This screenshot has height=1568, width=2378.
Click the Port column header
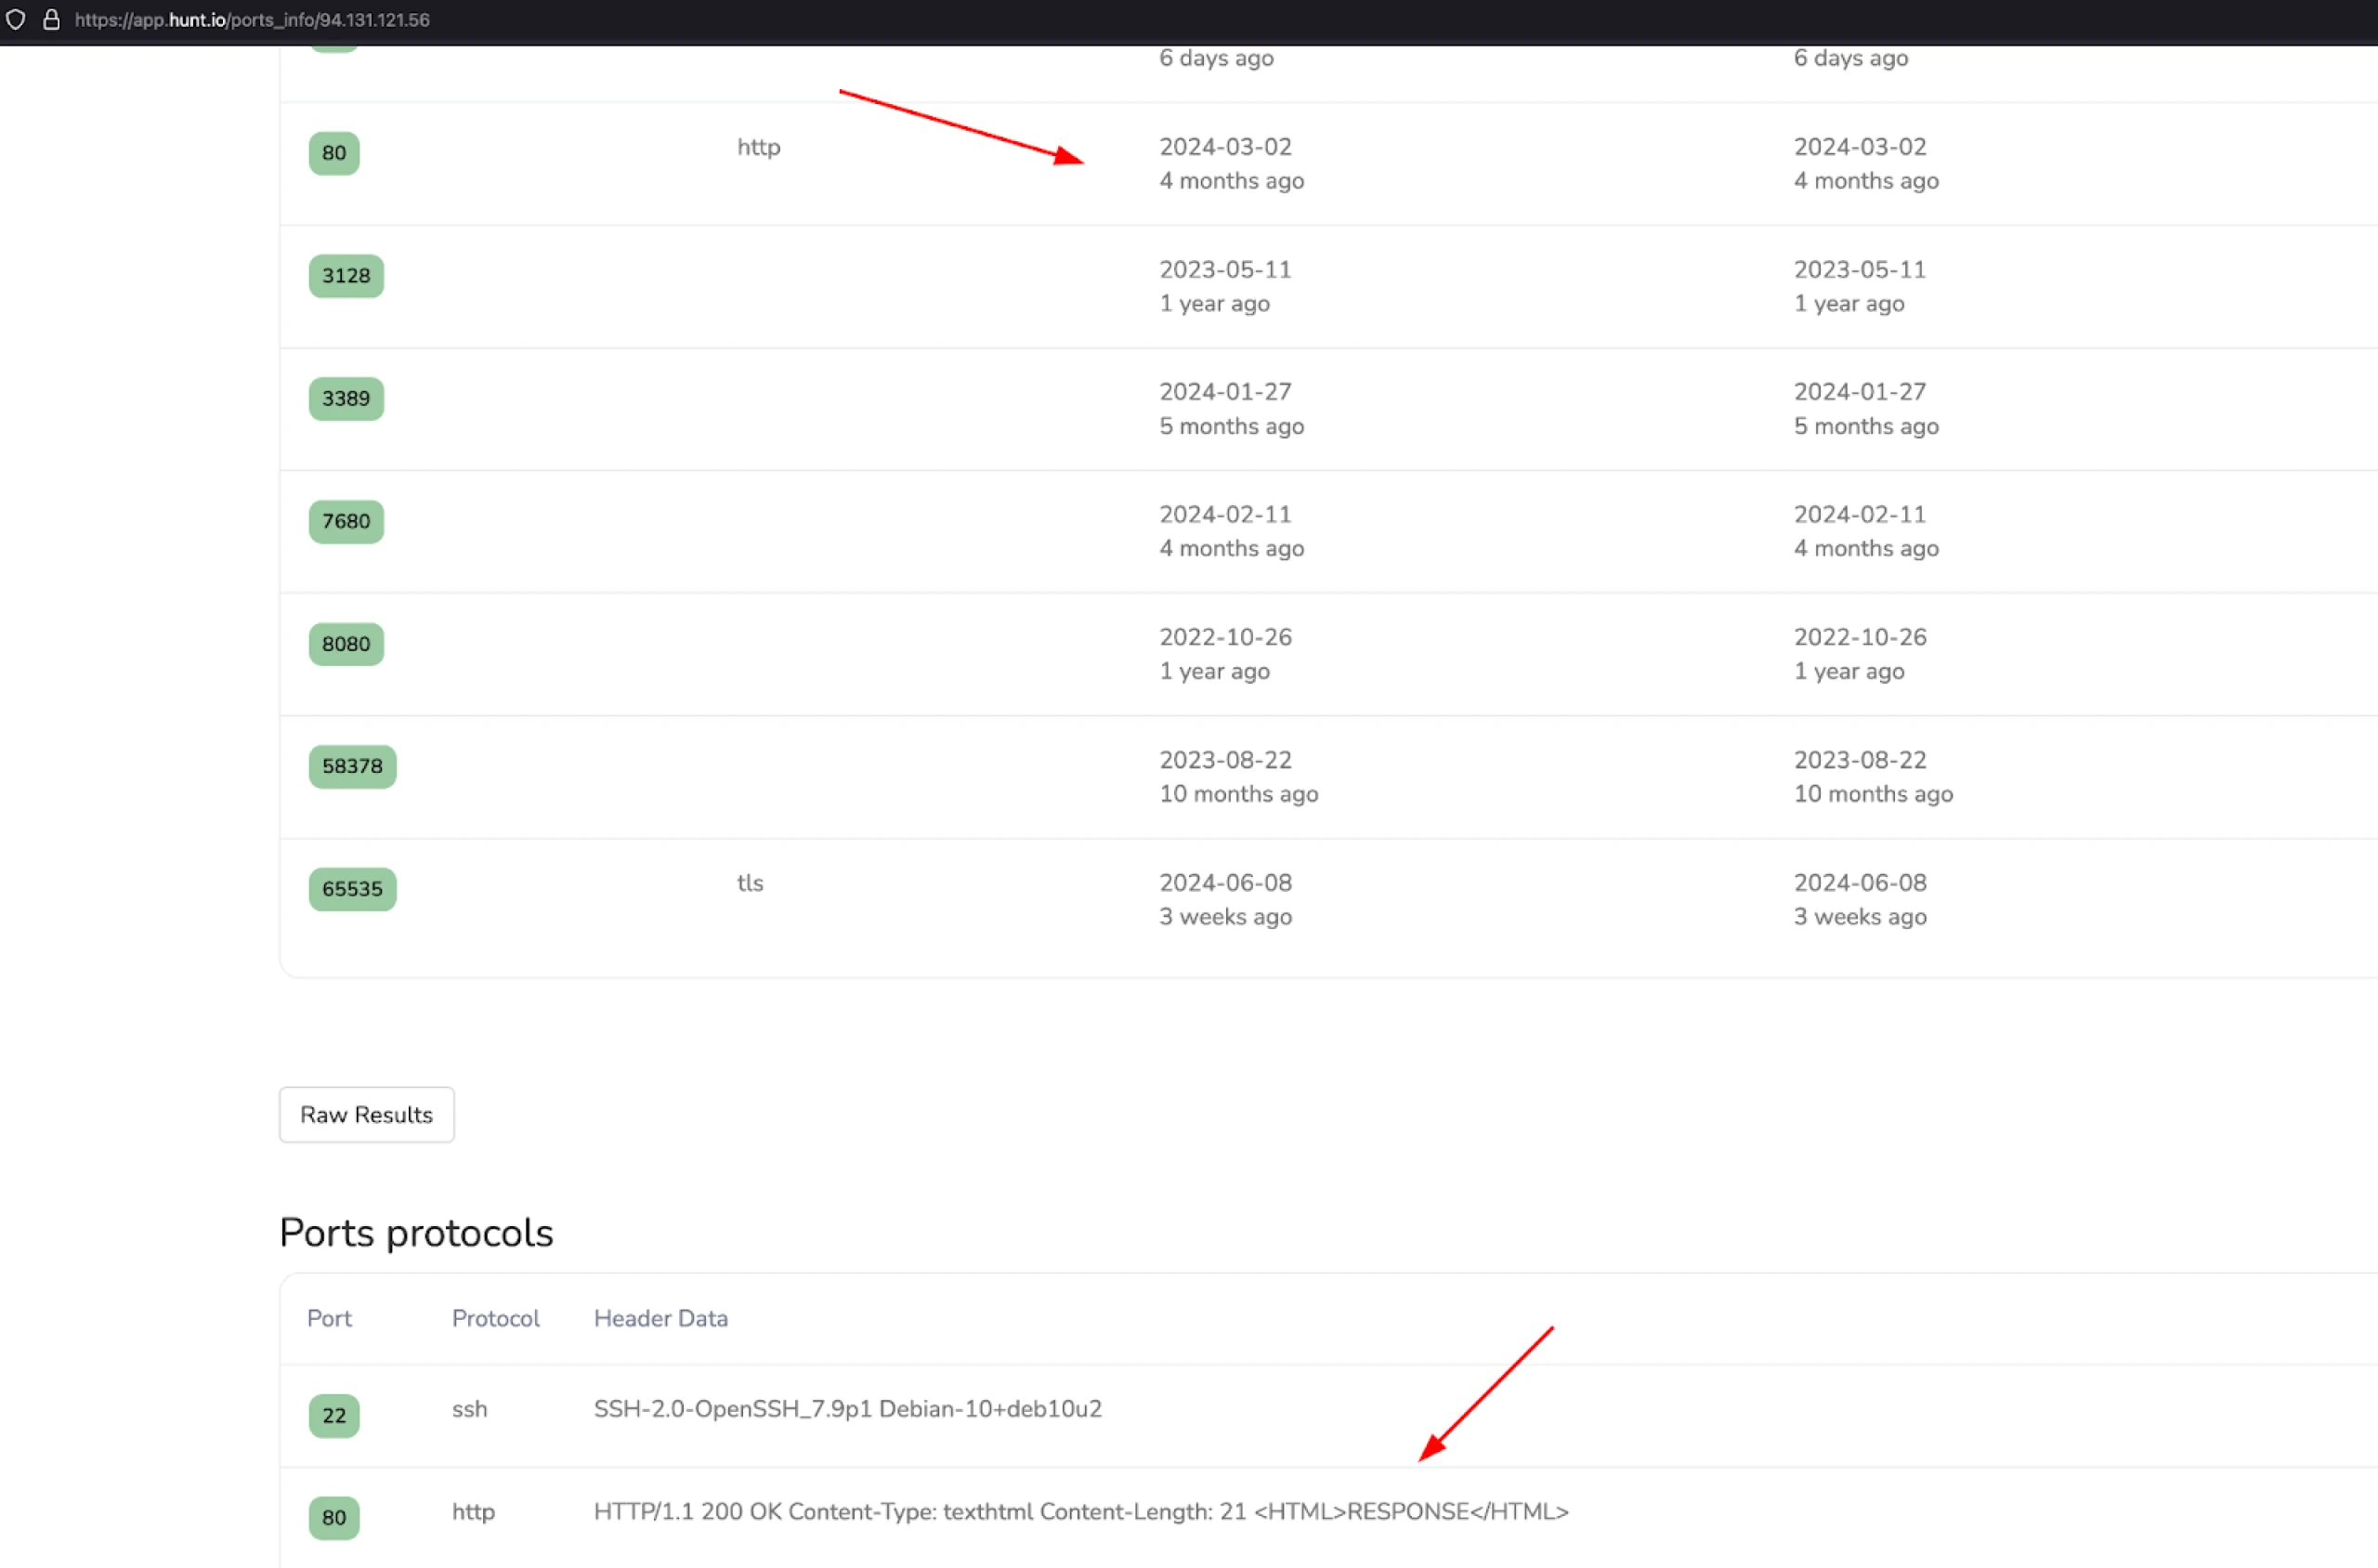click(x=329, y=1318)
